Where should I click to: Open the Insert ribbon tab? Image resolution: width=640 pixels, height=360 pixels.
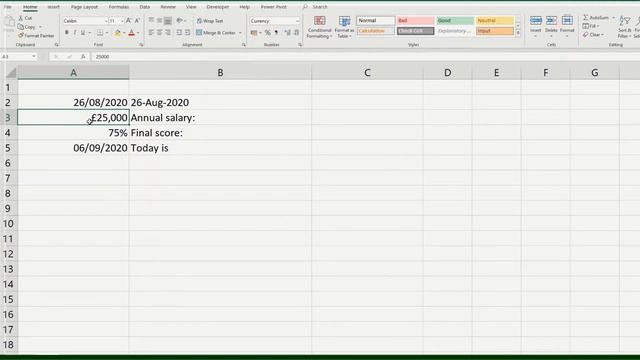point(53,7)
